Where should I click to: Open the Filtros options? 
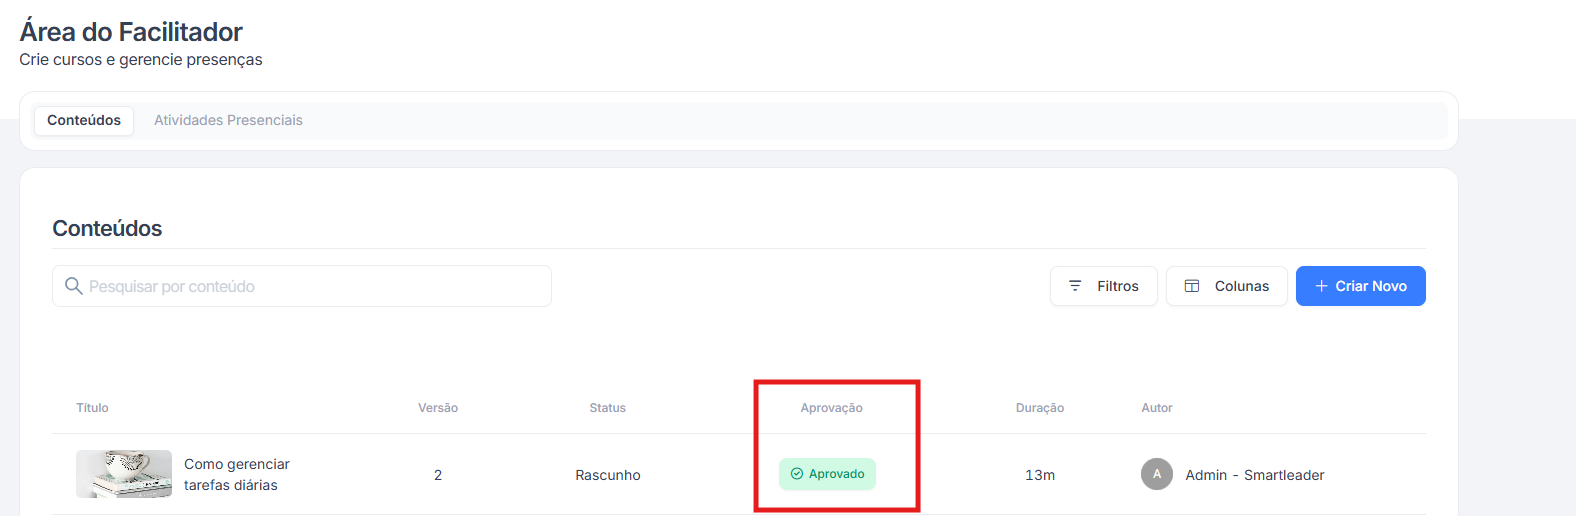(1104, 286)
